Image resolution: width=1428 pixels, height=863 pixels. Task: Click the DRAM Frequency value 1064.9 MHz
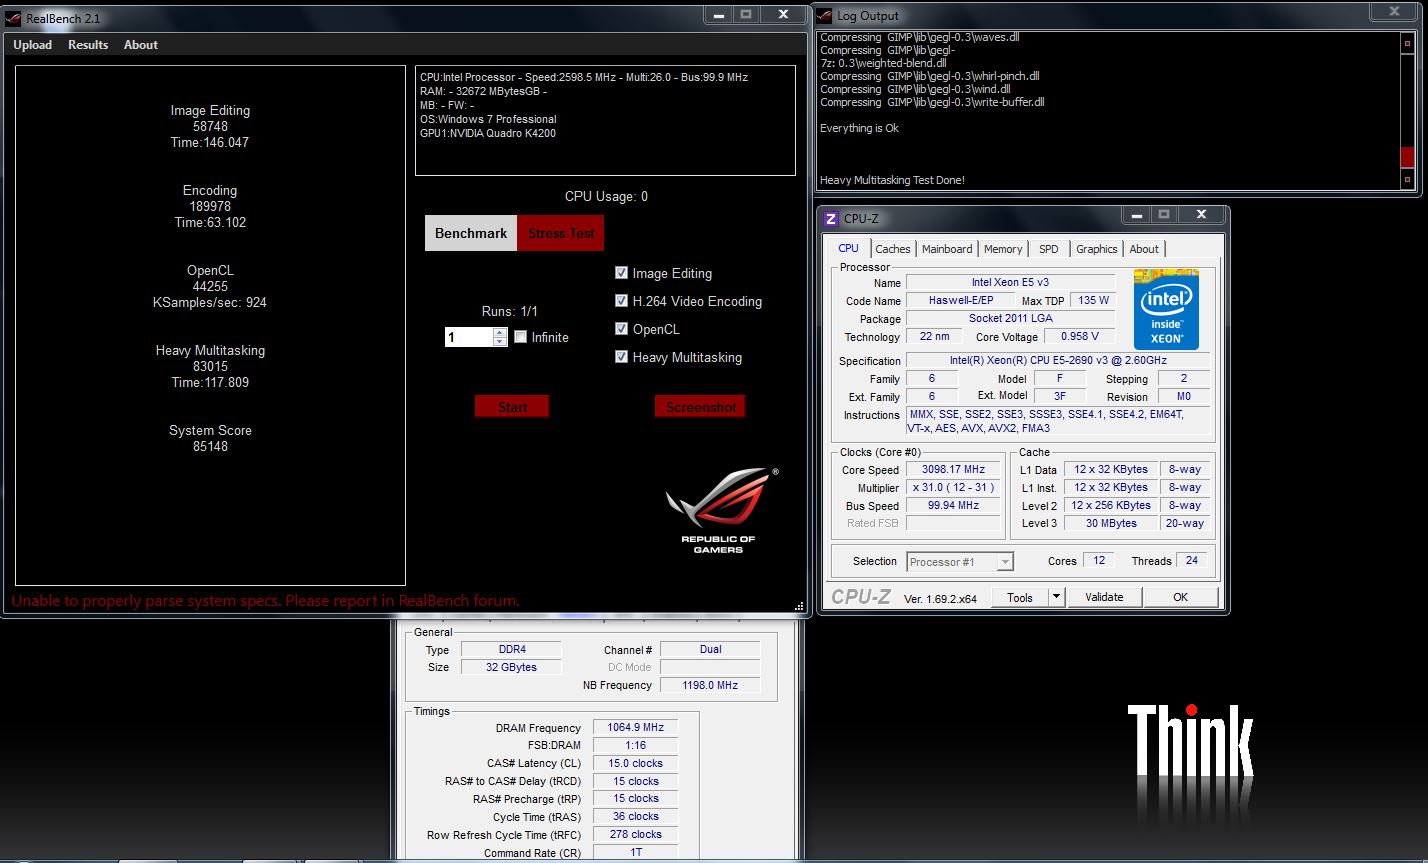coord(635,728)
